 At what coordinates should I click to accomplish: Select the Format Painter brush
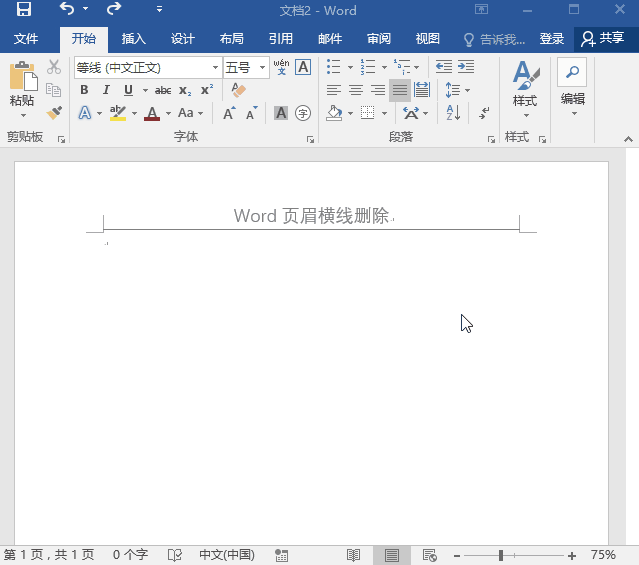54,113
